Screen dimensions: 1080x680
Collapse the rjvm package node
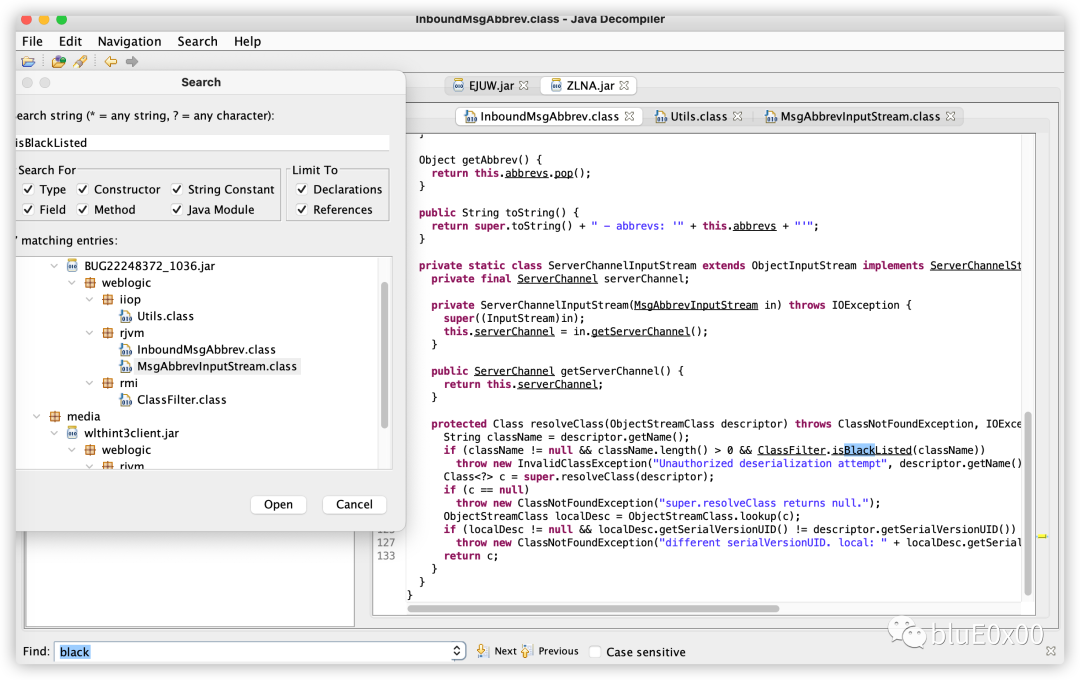pyautogui.click(x=90, y=333)
